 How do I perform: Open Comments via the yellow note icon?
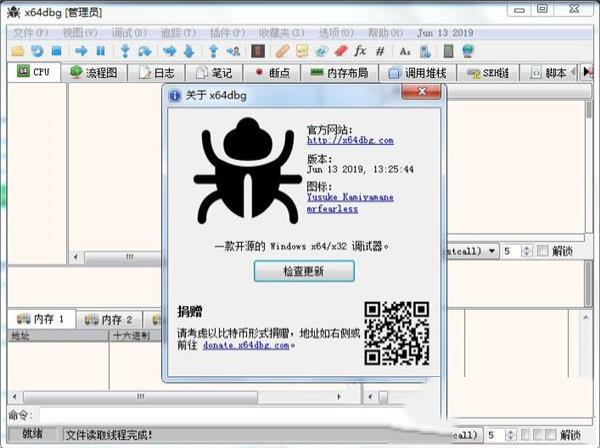point(302,51)
